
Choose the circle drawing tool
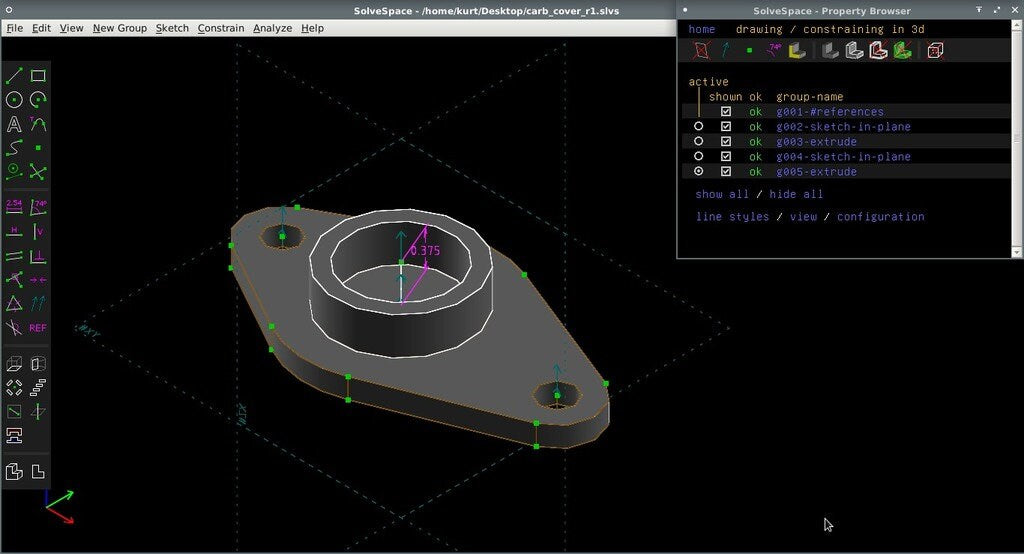tap(14, 100)
